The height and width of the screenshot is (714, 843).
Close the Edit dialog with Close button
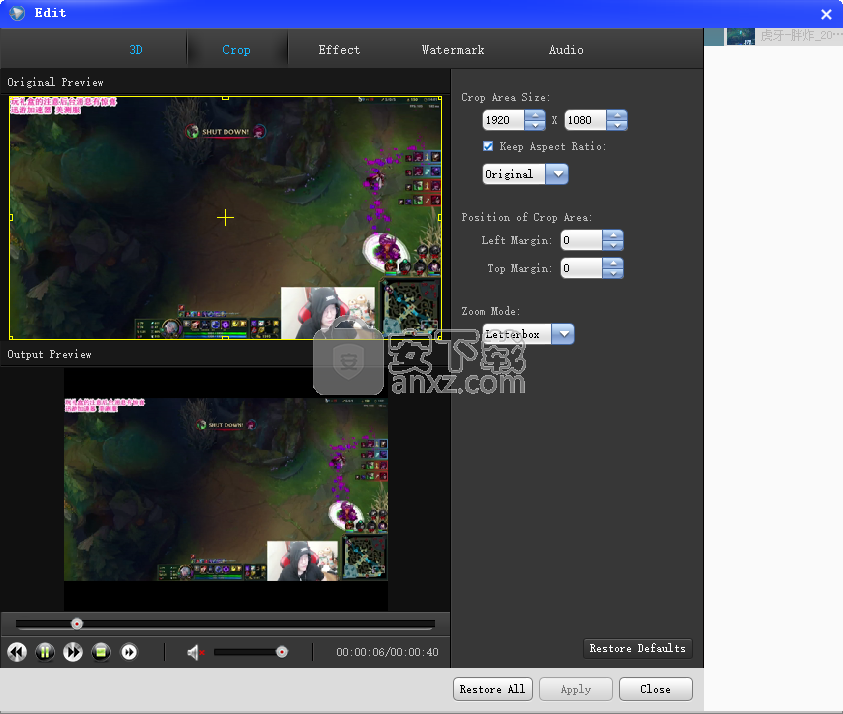click(655, 689)
